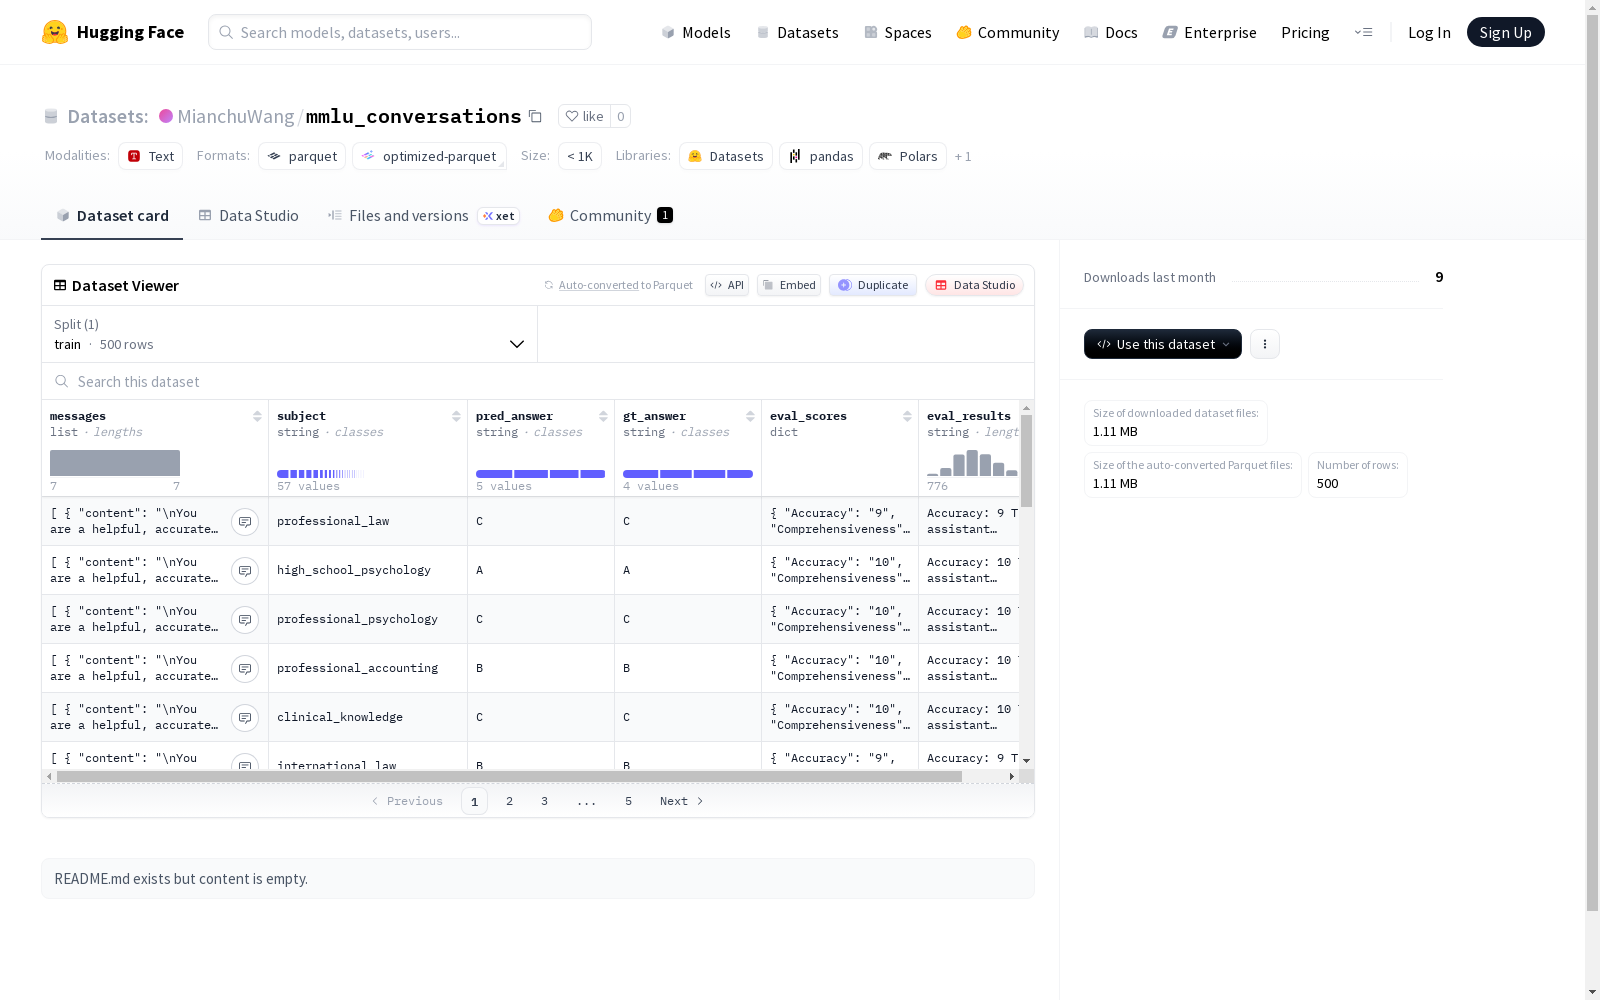The image size is (1600, 1000).
Task: Open the navigation overflow menu icon
Action: (1363, 32)
